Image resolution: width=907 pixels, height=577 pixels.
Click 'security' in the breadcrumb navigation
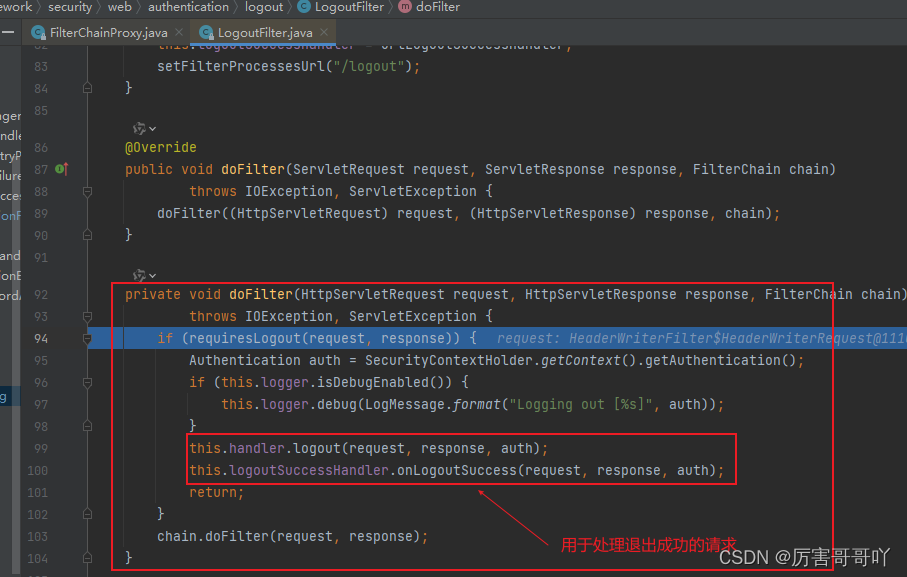69,7
